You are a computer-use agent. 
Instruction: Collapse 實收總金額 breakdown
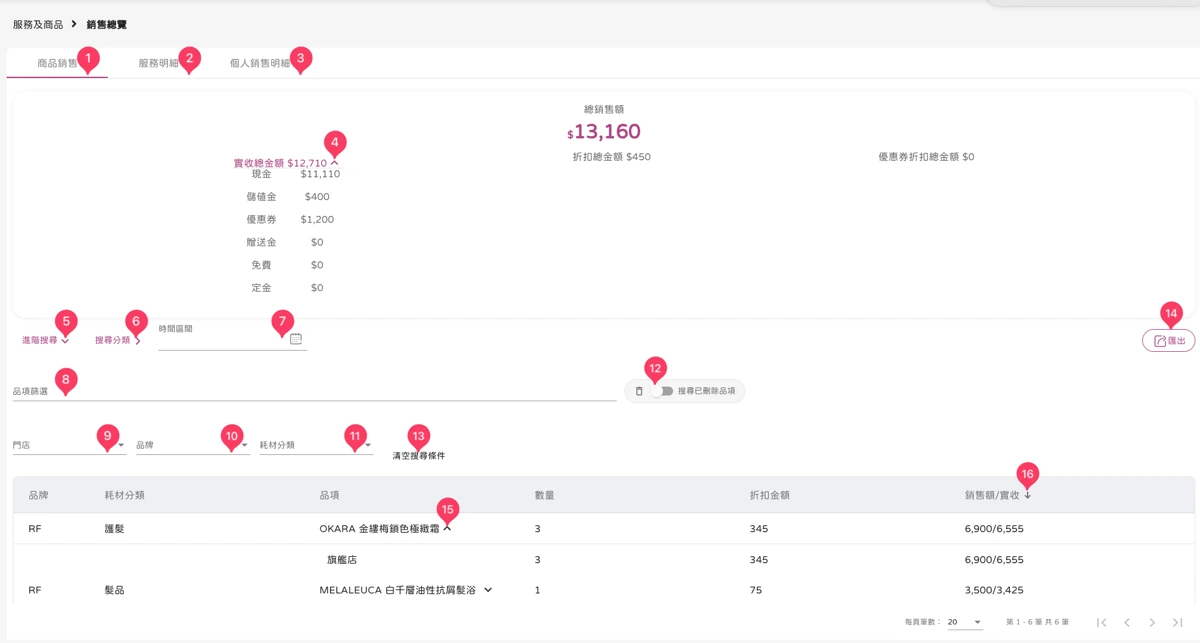(335, 163)
